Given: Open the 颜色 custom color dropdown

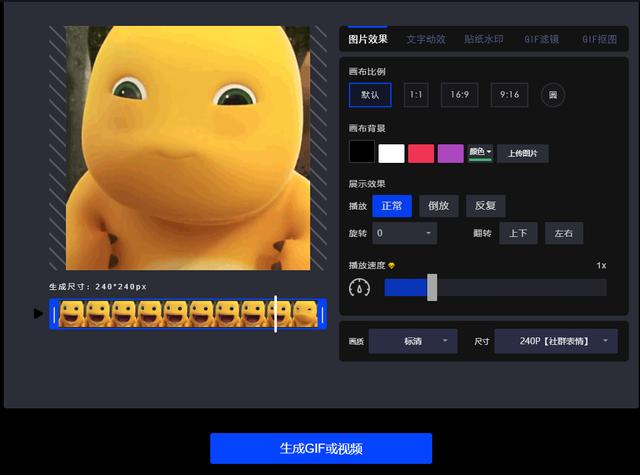Looking at the screenshot, I should tap(480, 153).
